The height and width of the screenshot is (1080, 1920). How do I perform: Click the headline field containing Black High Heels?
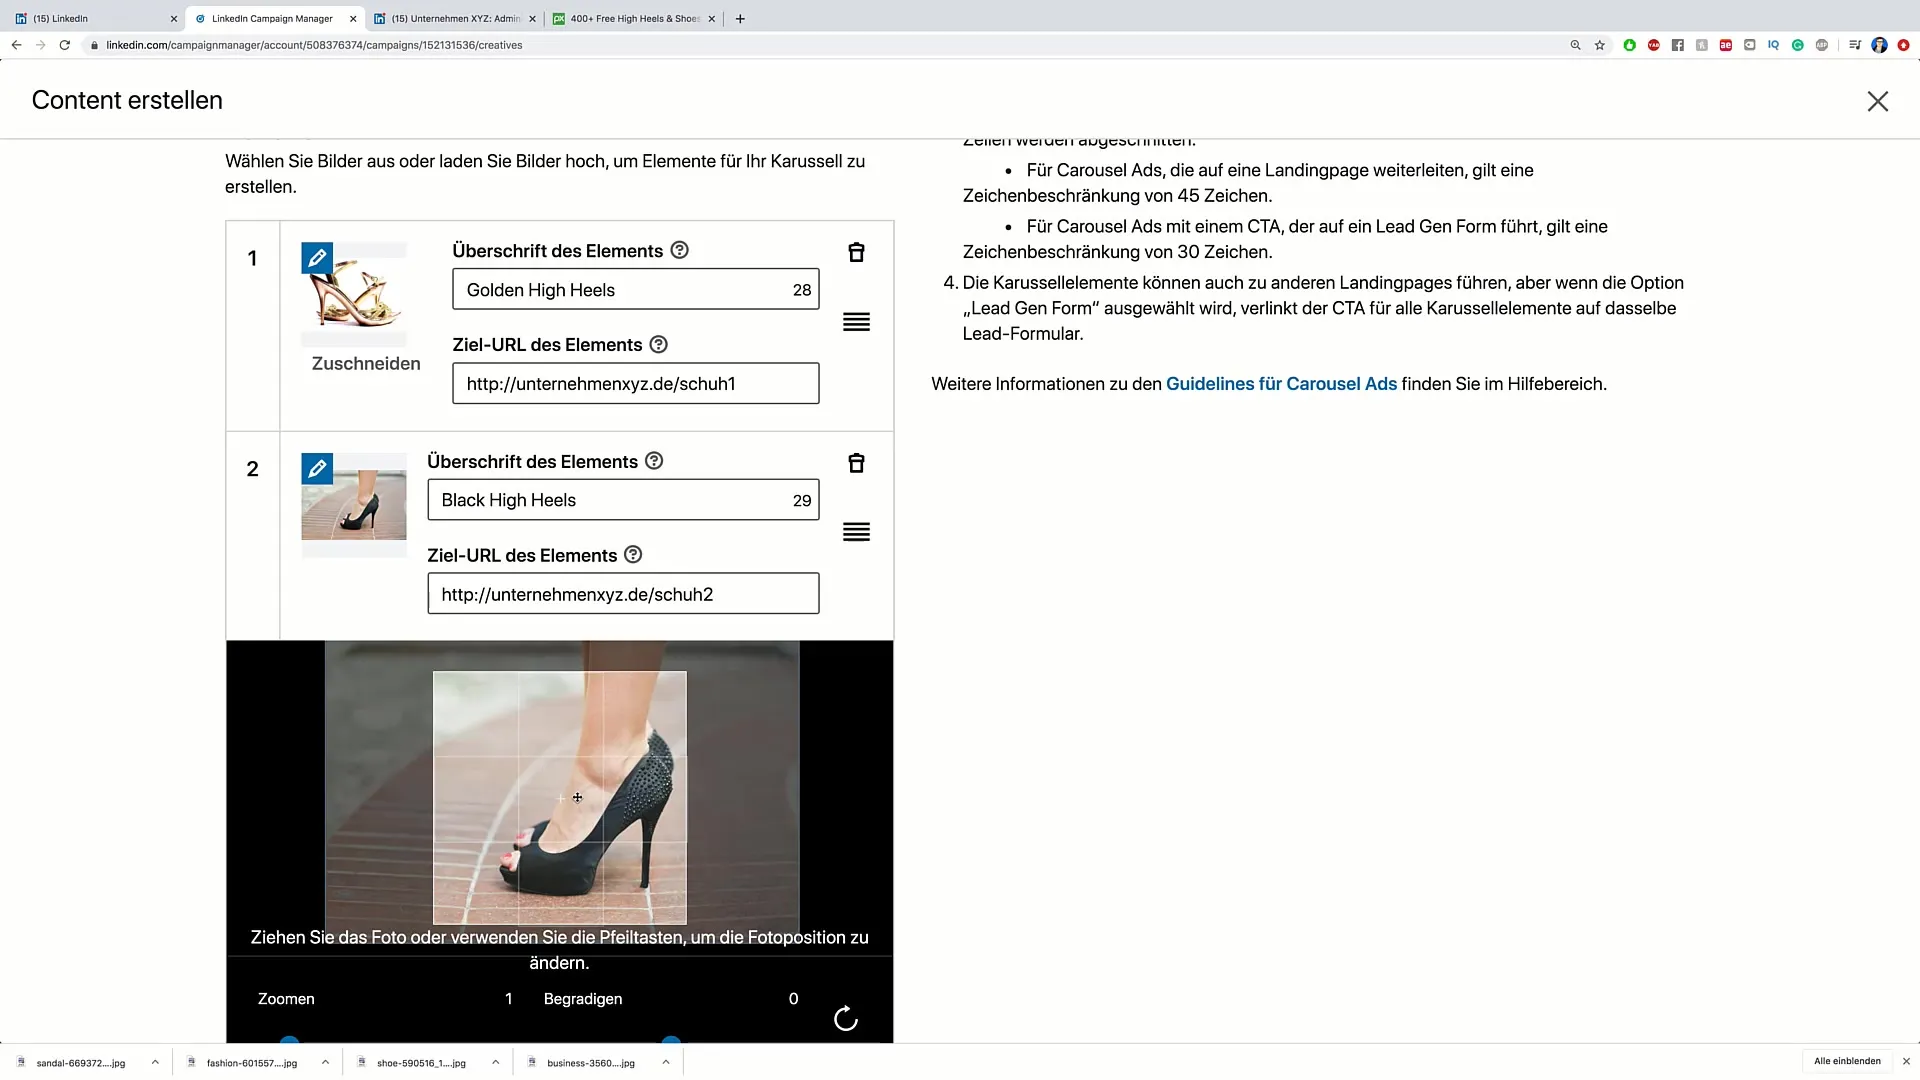(x=623, y=500)
